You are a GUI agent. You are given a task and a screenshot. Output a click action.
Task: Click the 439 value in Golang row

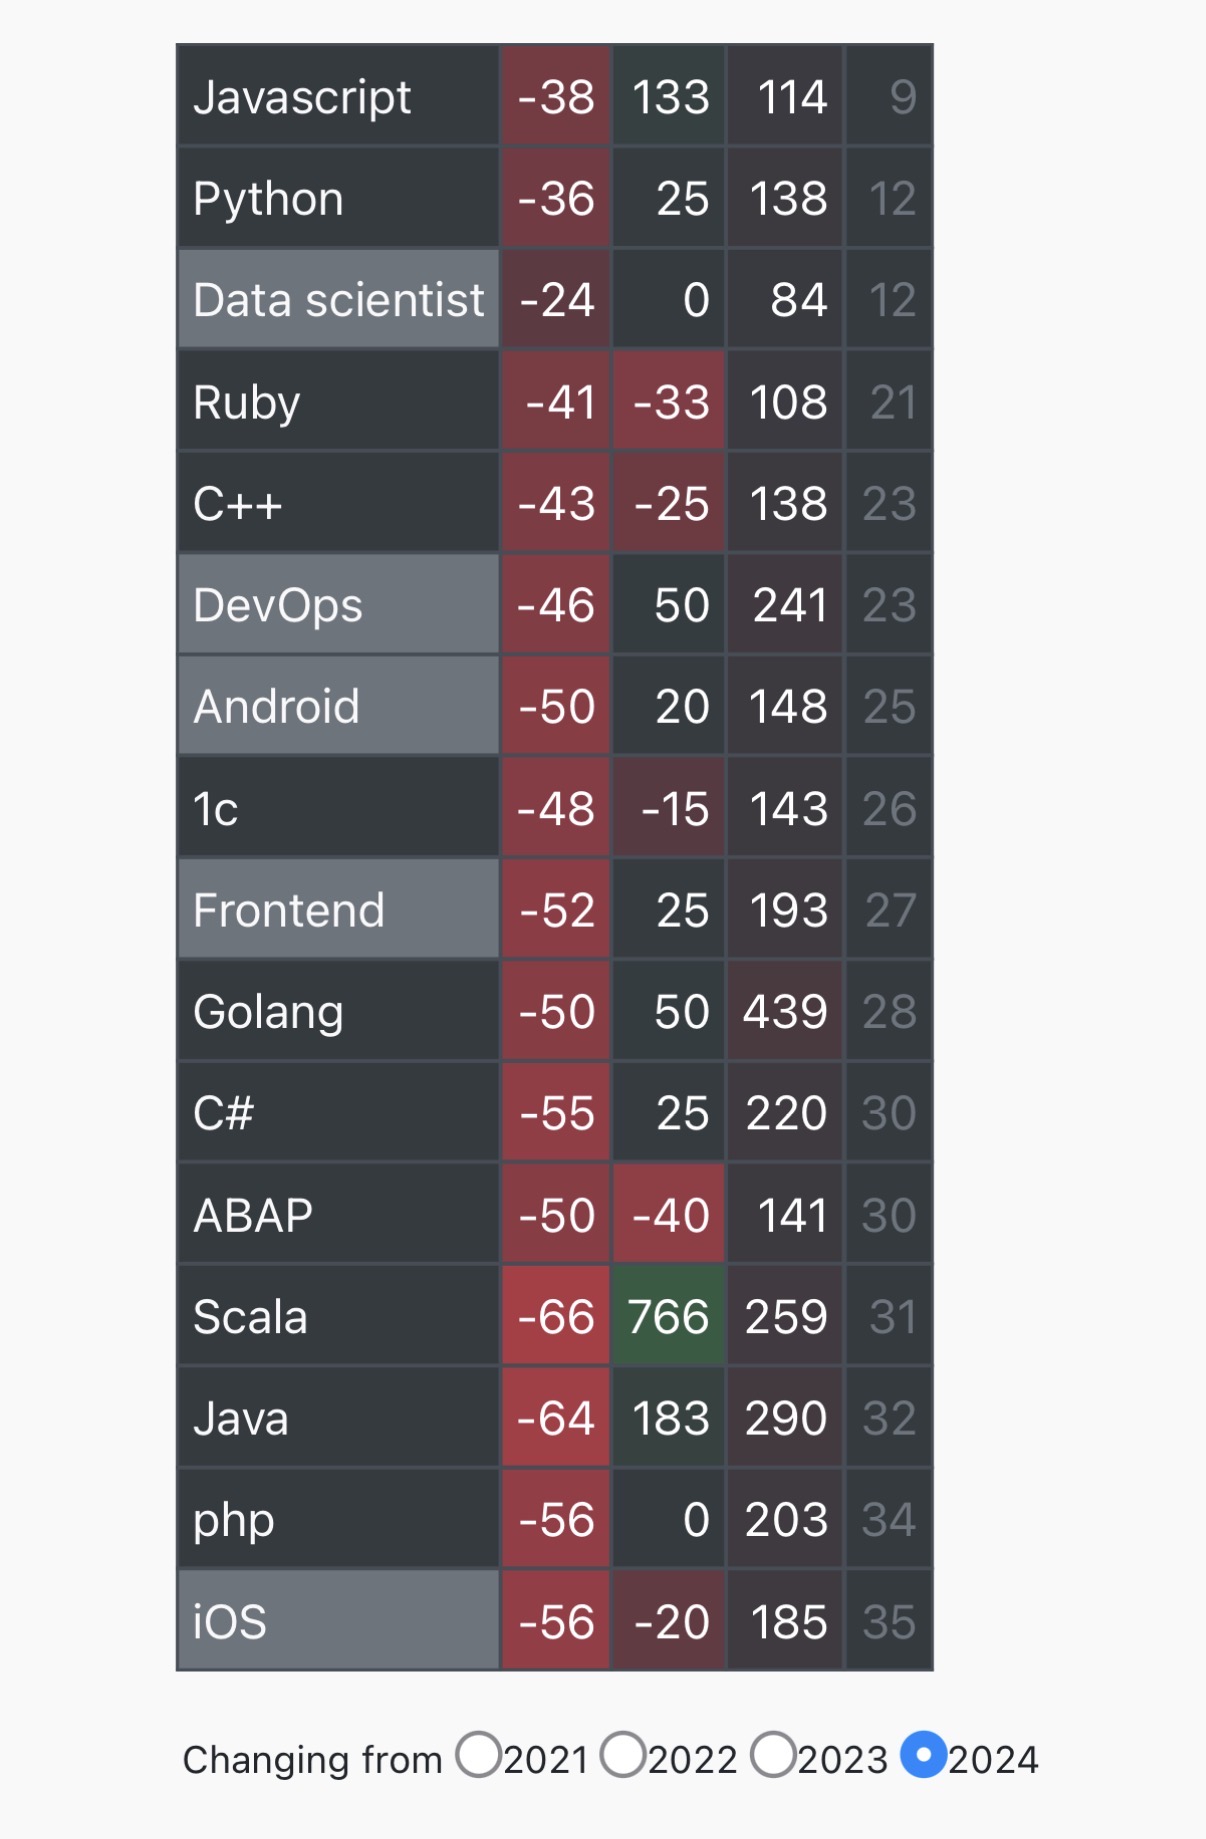[x=785, y=1011]
